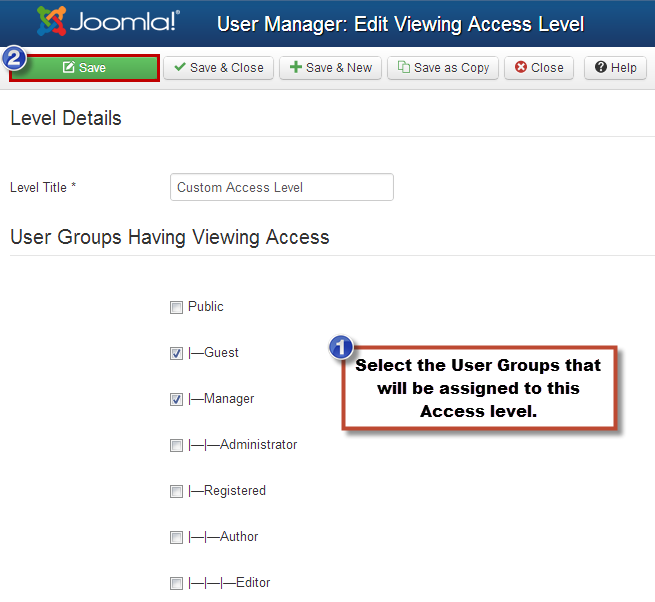Tick the Registered group checkbox
Image resolution: width=655 pixels, height=602 pixels.
coord(176,491)
